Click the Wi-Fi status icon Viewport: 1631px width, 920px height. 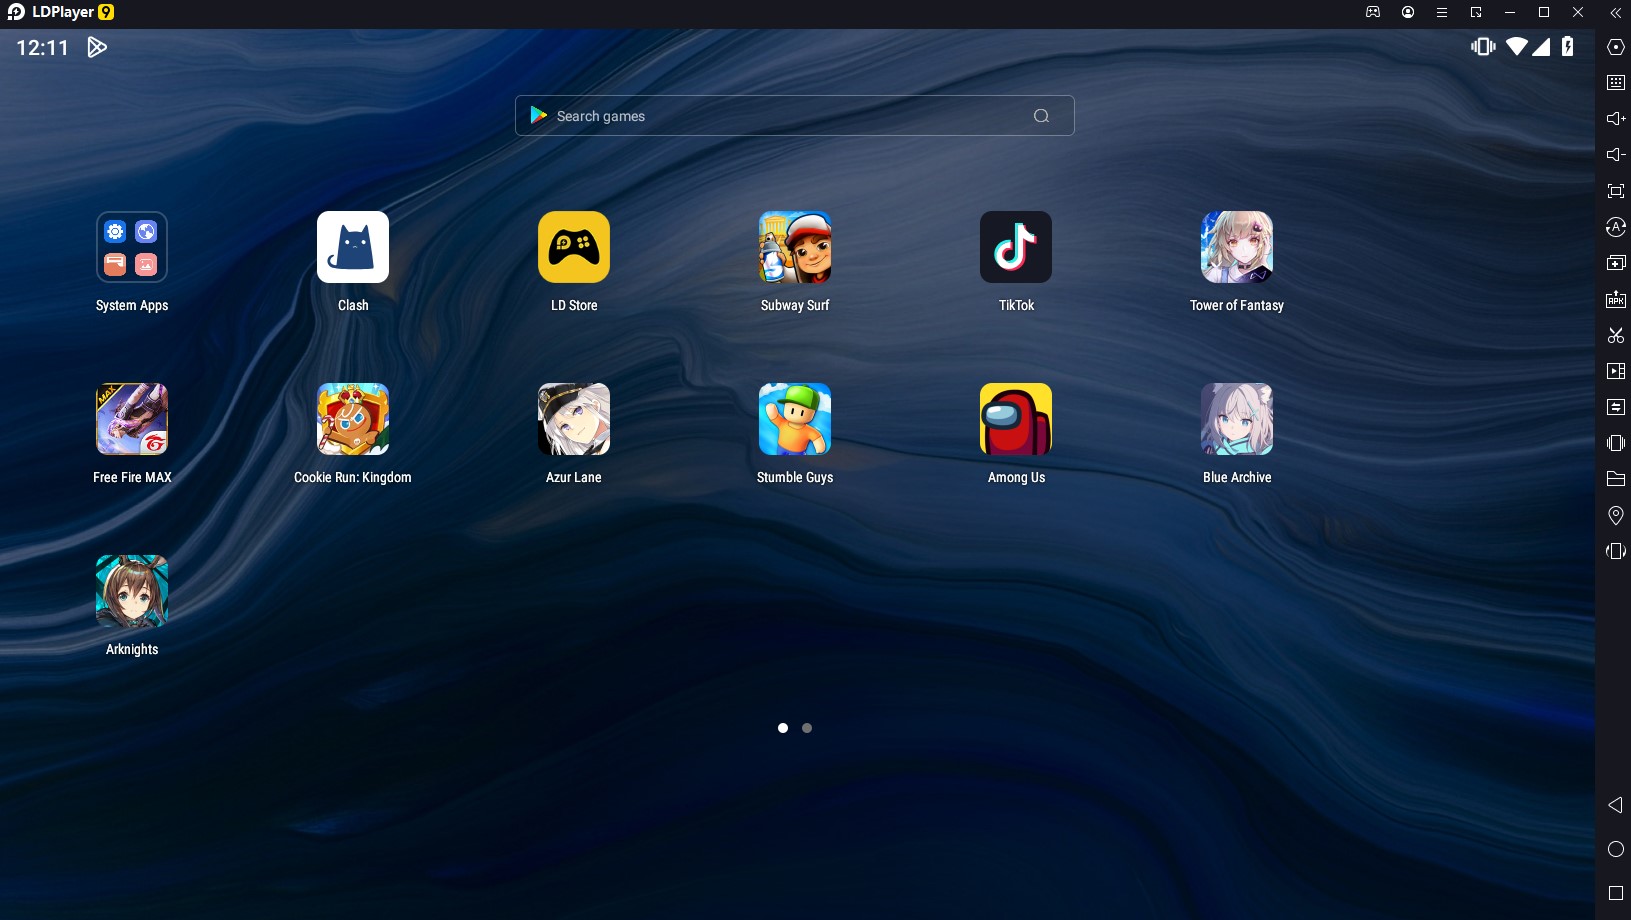click(1516, 46)
